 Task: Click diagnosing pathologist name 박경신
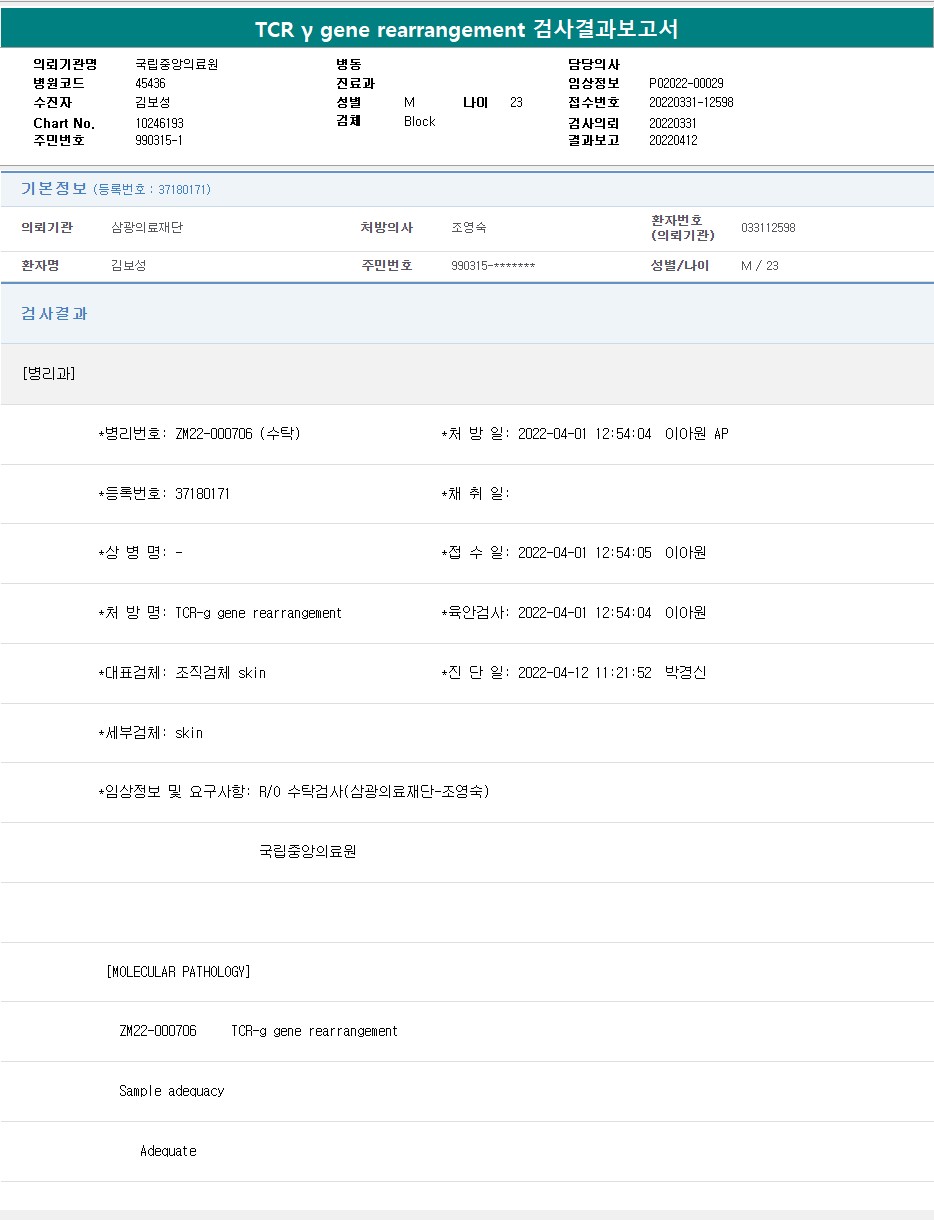(685, 673)
